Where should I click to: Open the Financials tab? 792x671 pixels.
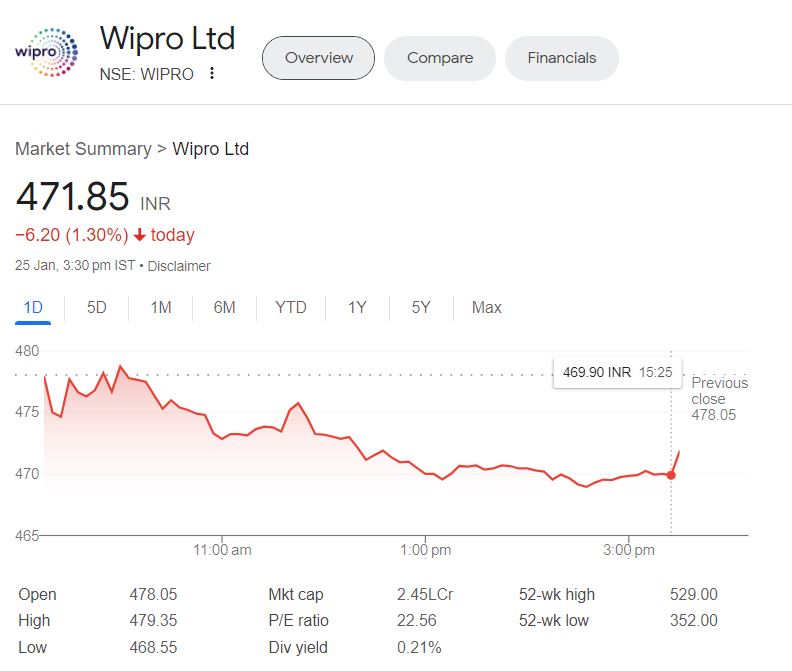(x=562, y=58)
